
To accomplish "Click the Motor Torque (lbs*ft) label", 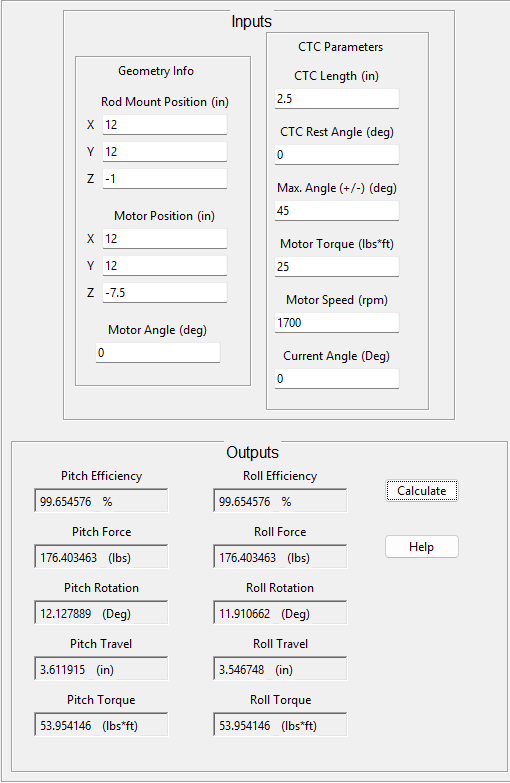I will coord(337,244).
